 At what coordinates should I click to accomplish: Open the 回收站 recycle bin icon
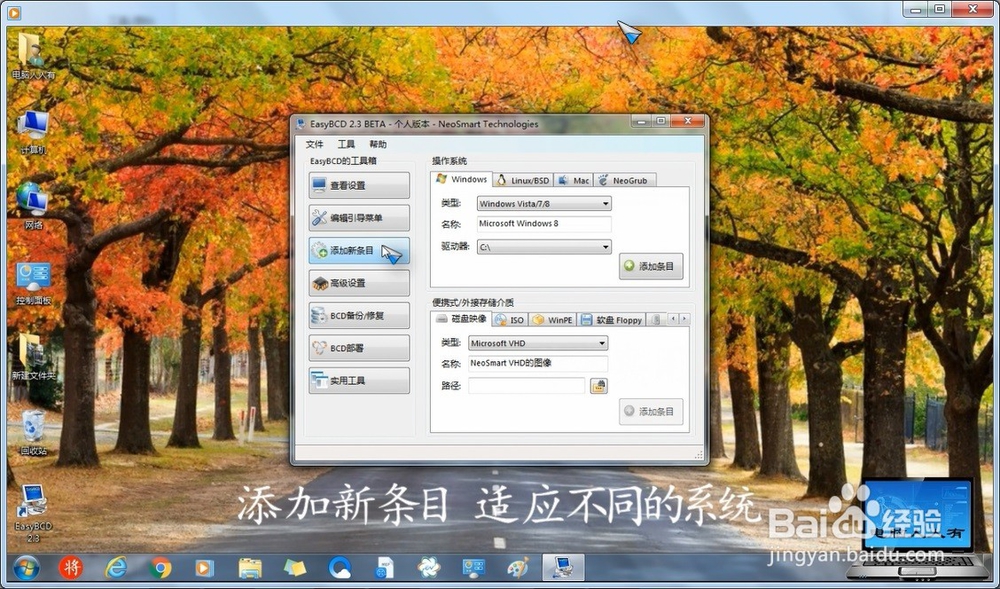33,433
